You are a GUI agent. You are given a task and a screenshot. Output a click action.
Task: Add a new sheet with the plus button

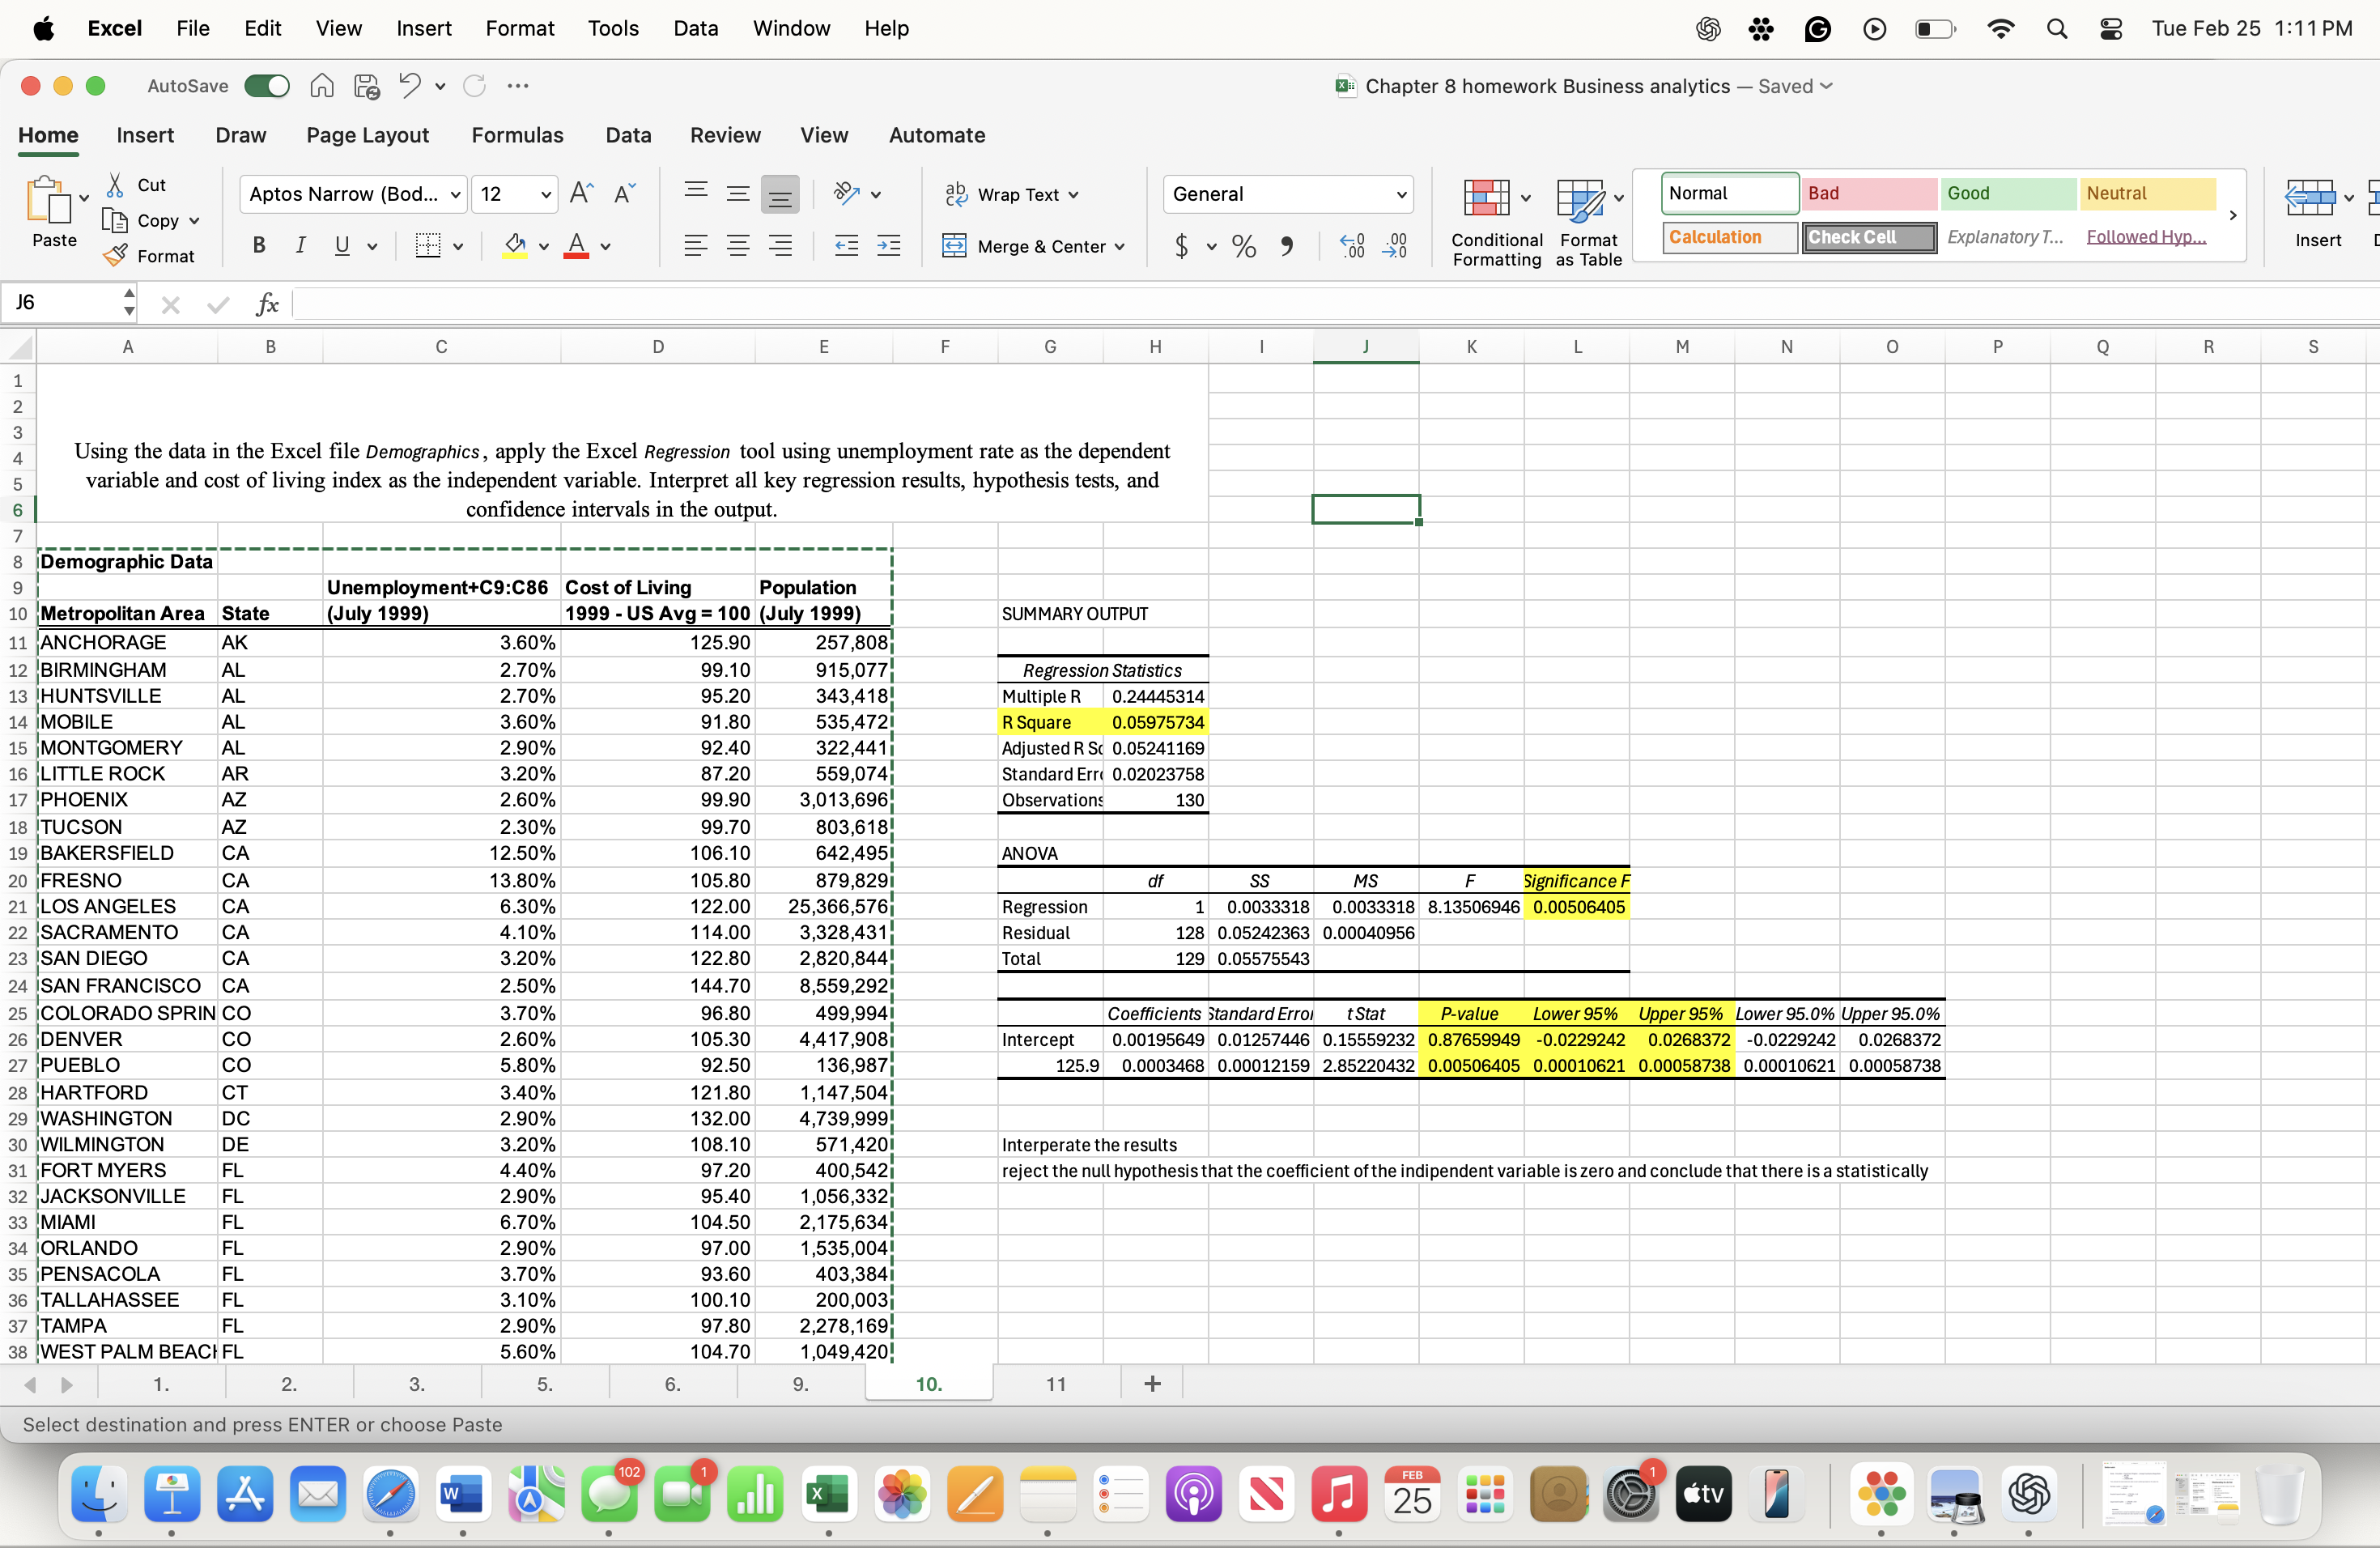coord(1152,1384)
